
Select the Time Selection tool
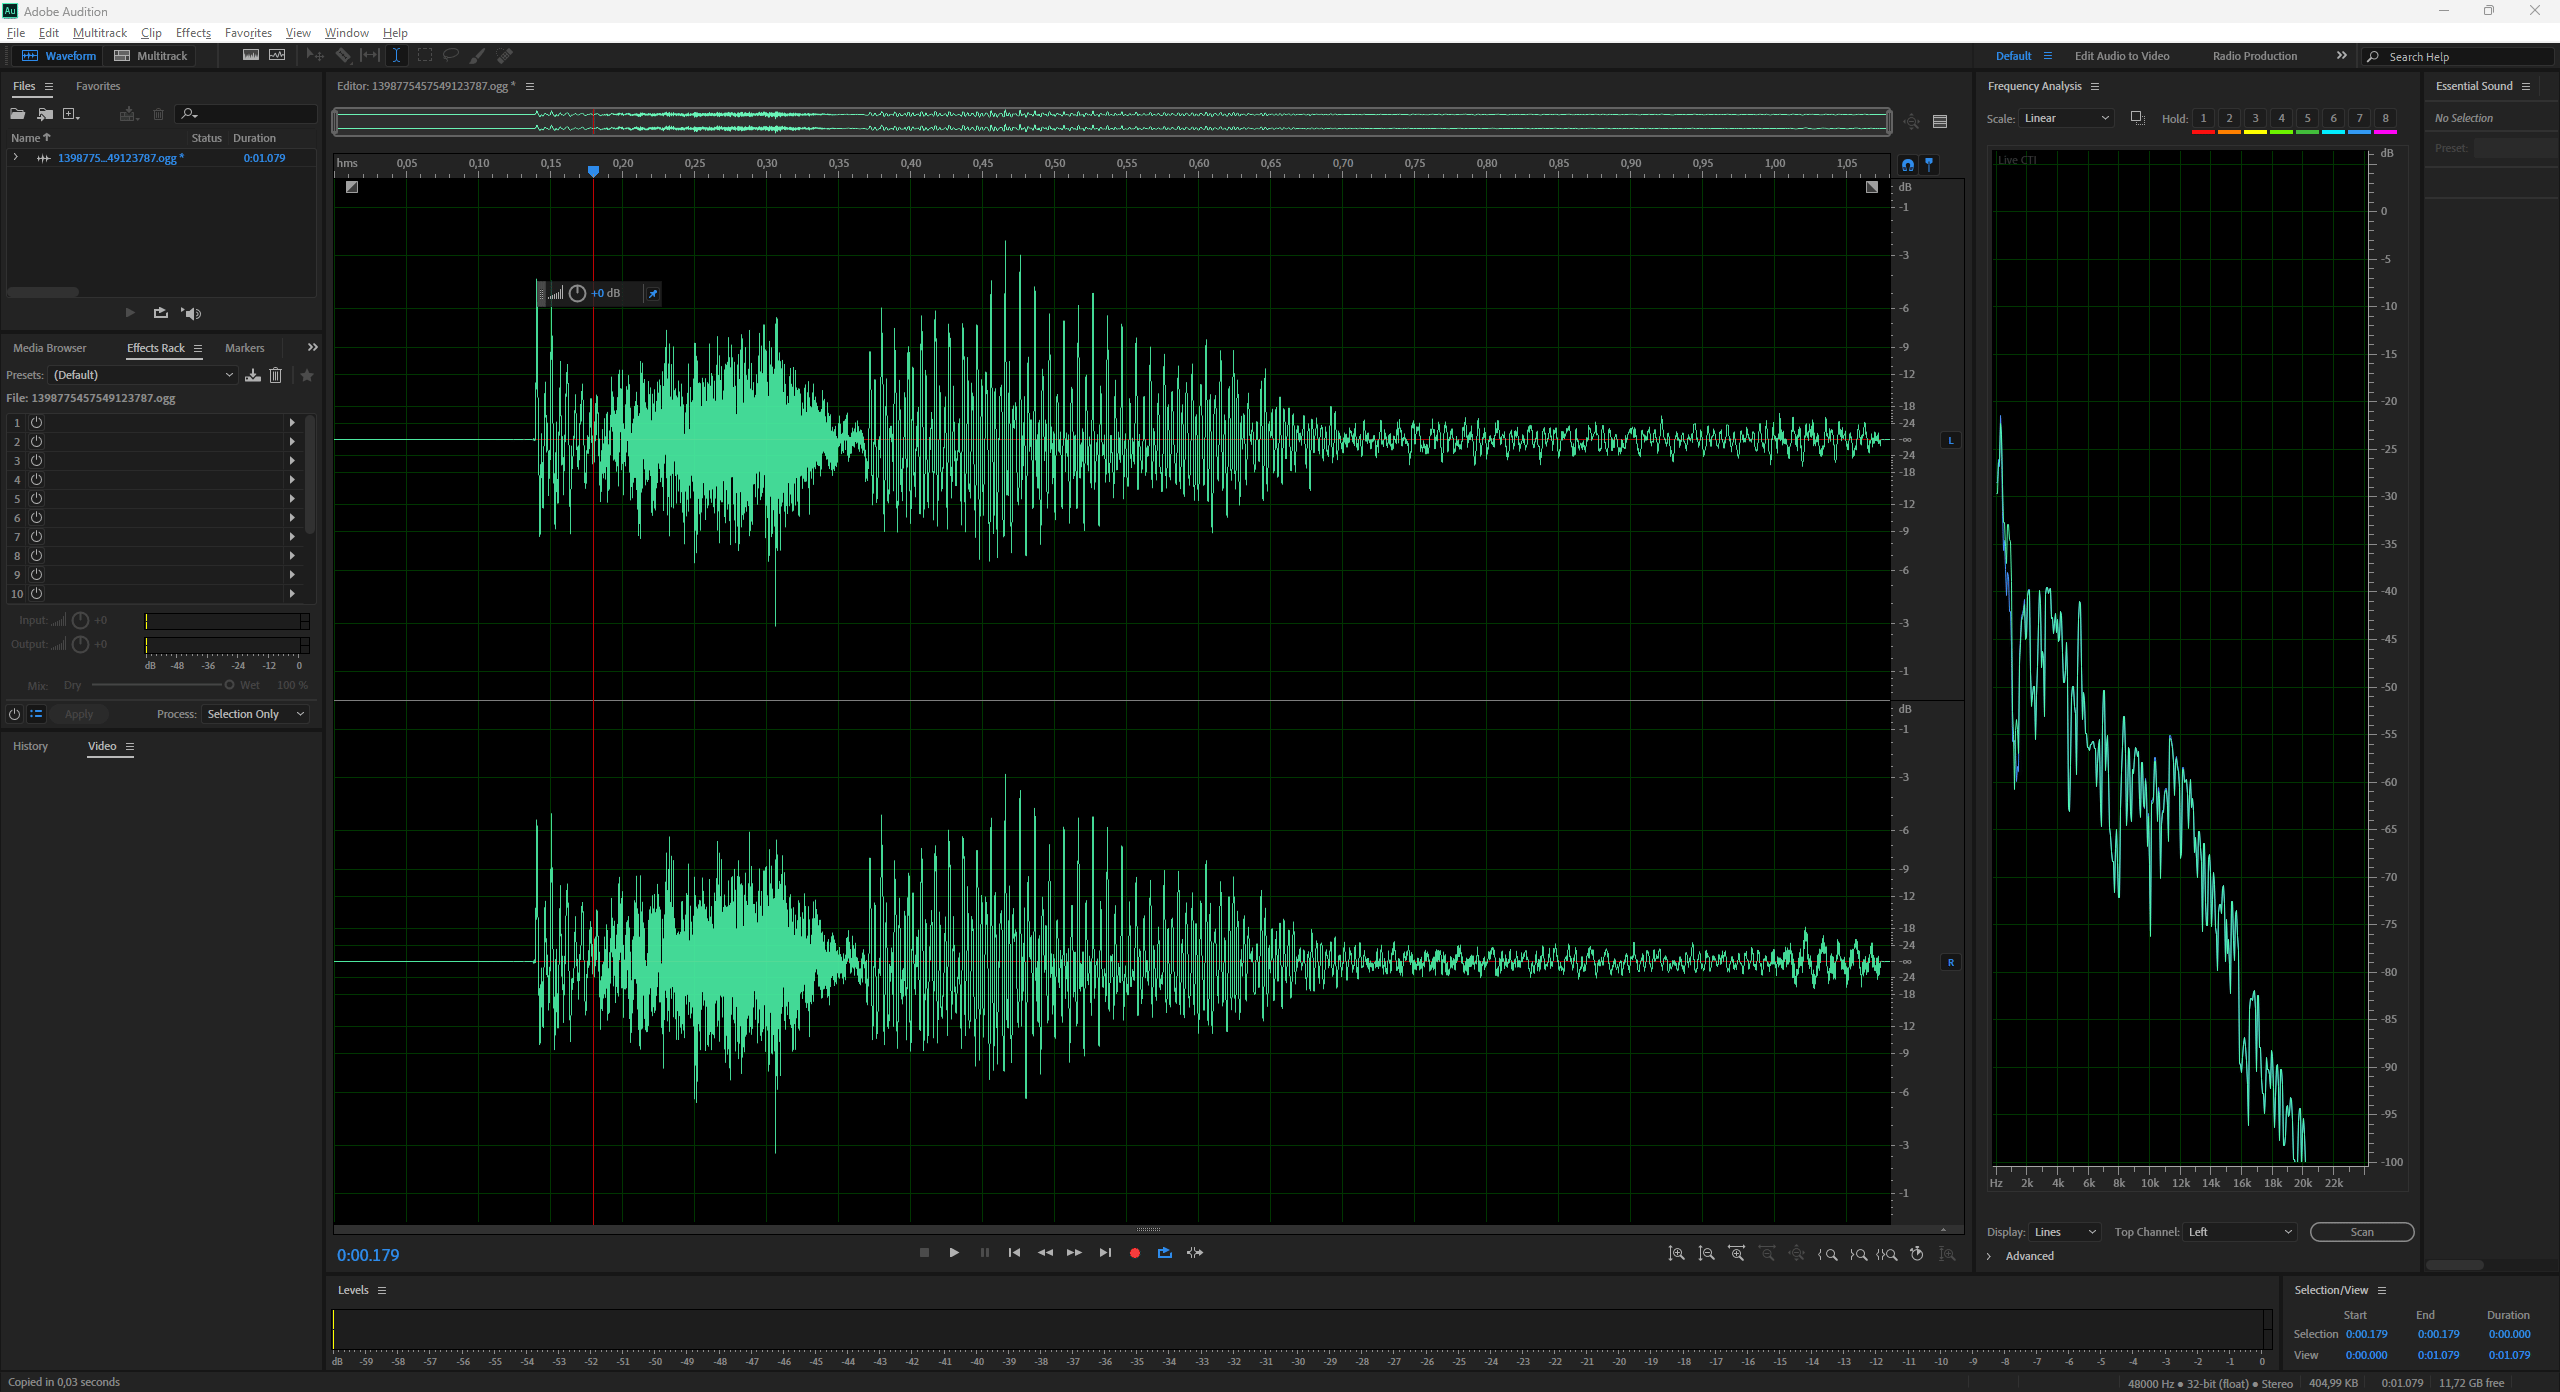396,56
